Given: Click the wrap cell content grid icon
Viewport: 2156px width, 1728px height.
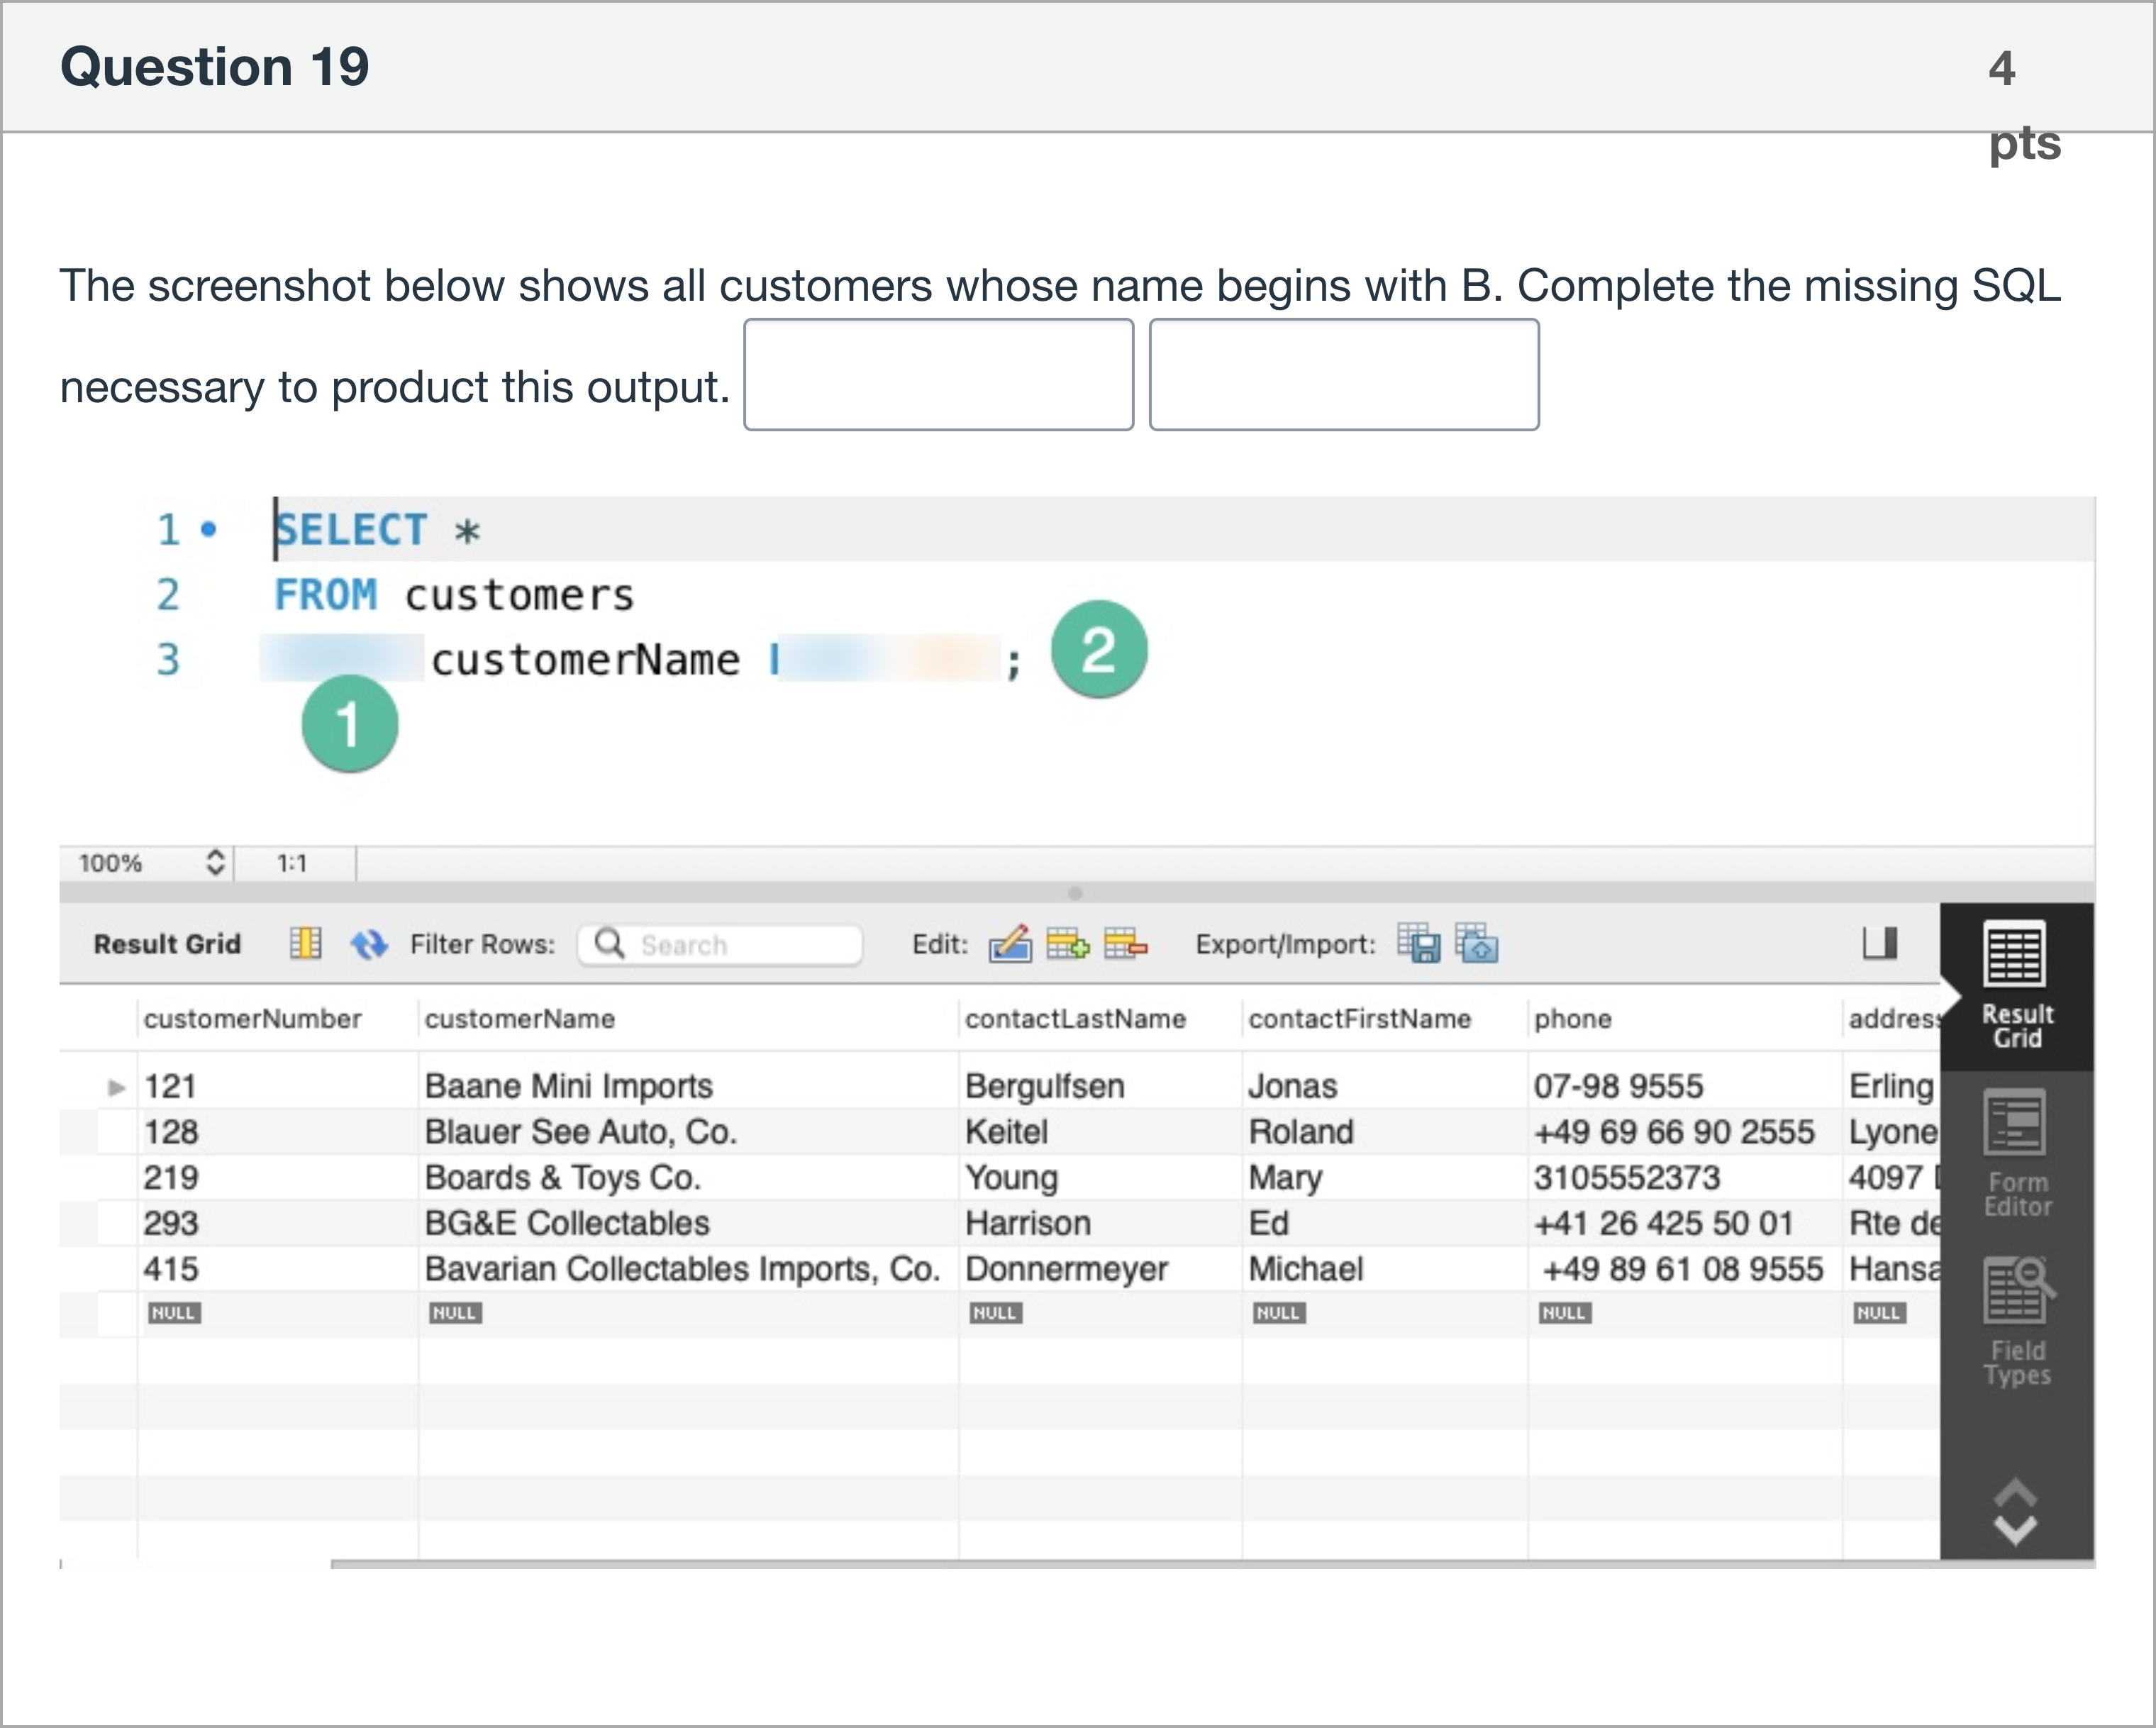Looking at the screenshot, I should (x=306, y=943).
